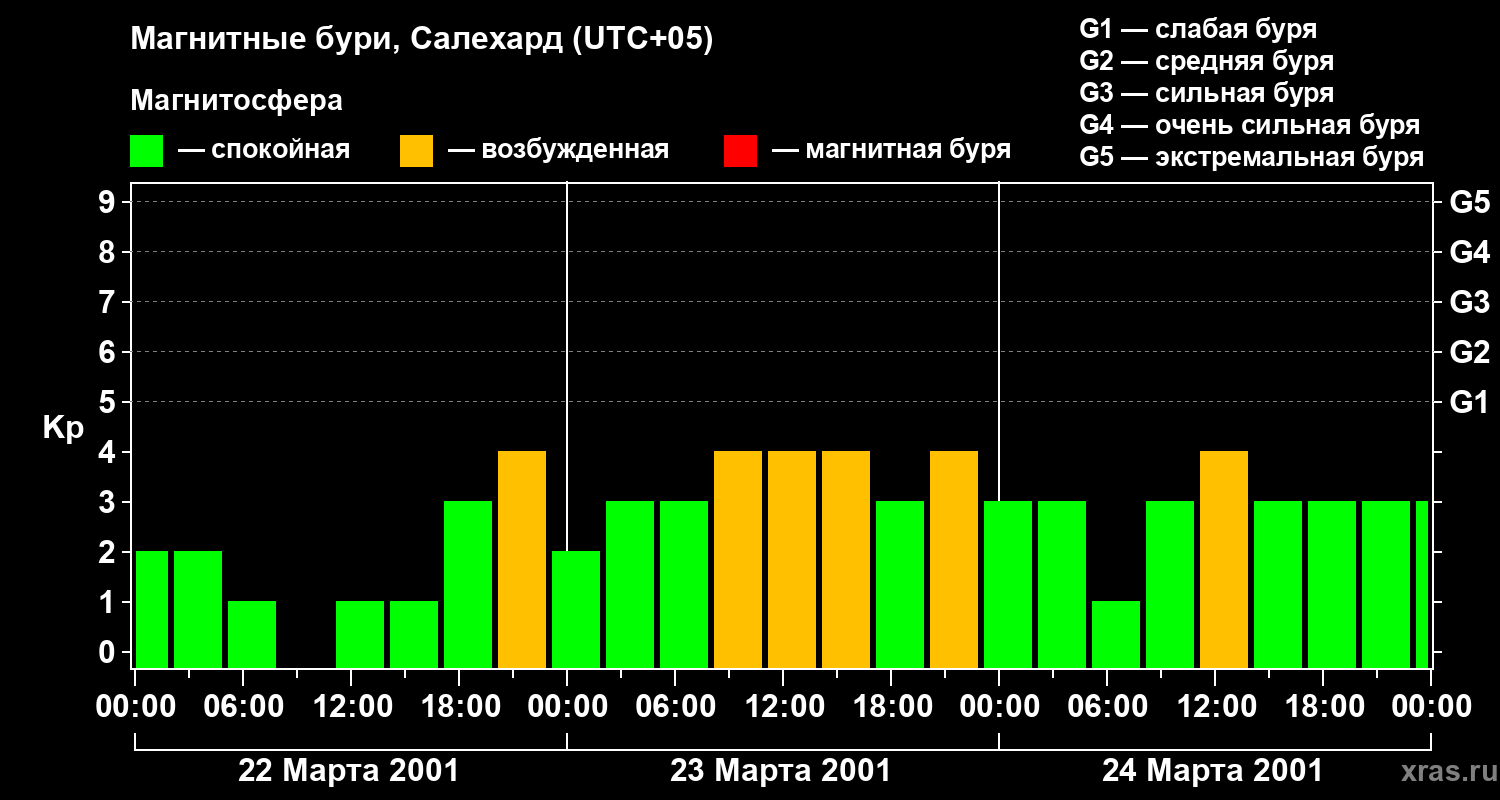Screen dimensions: 1500x800
Task: Click the green Kp 2 bar crossing midnight into 23 Марта
Action: pos(576,610)
